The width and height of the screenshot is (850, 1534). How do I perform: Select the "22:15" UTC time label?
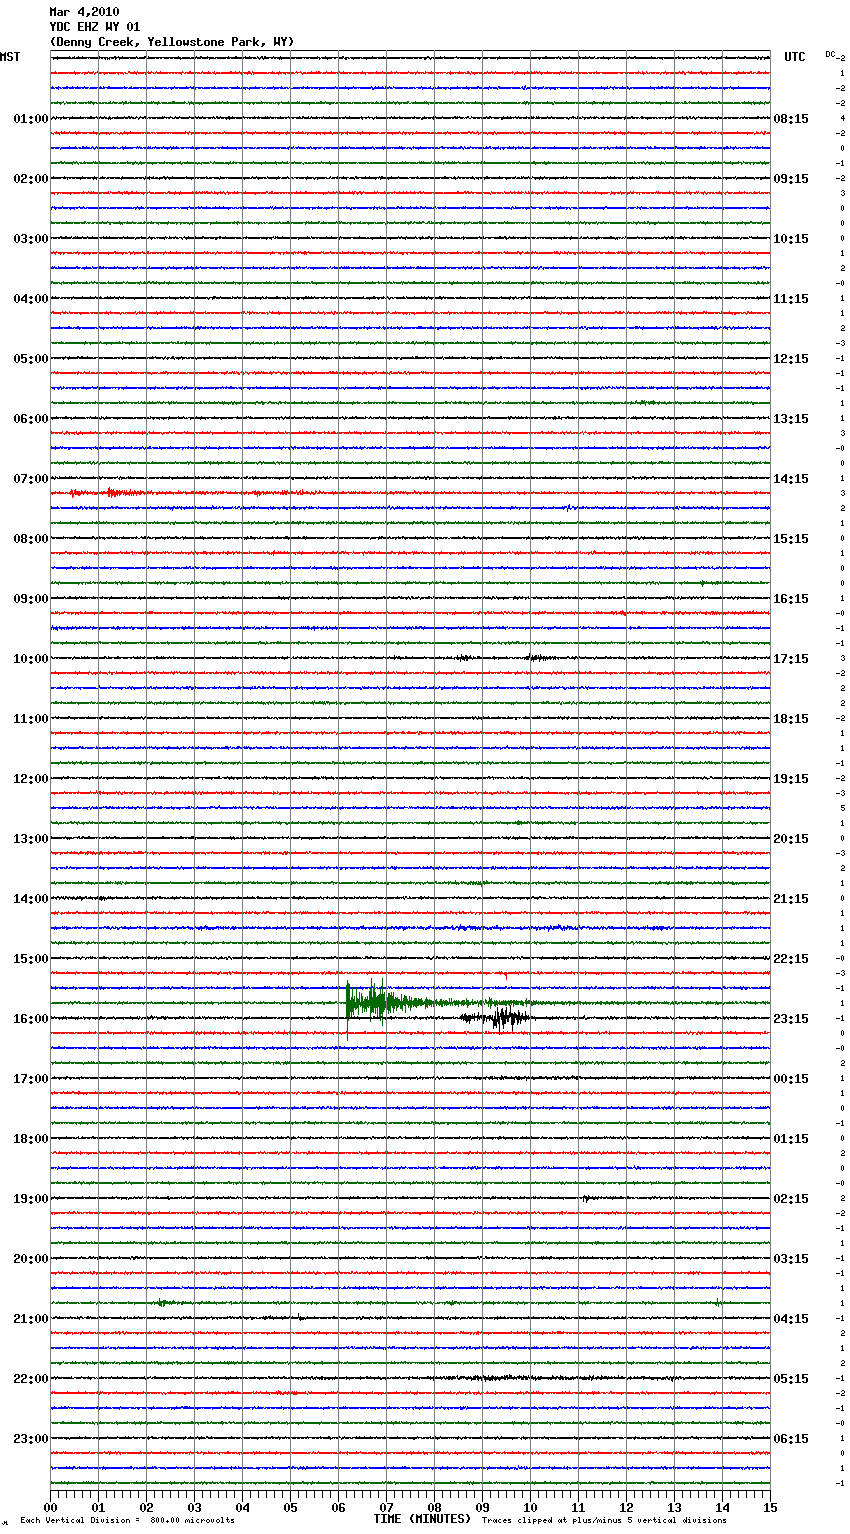click(791, 959)
